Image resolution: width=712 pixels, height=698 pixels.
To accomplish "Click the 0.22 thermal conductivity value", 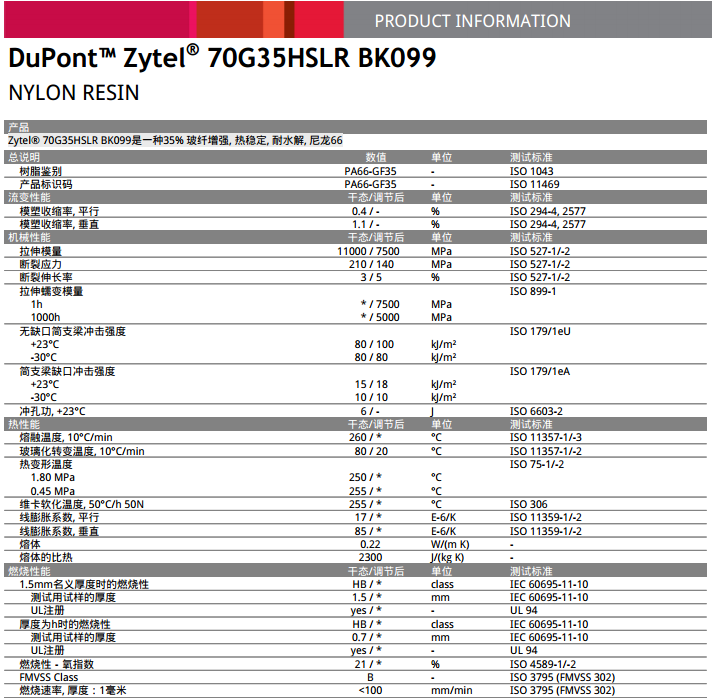I will 370,545.
